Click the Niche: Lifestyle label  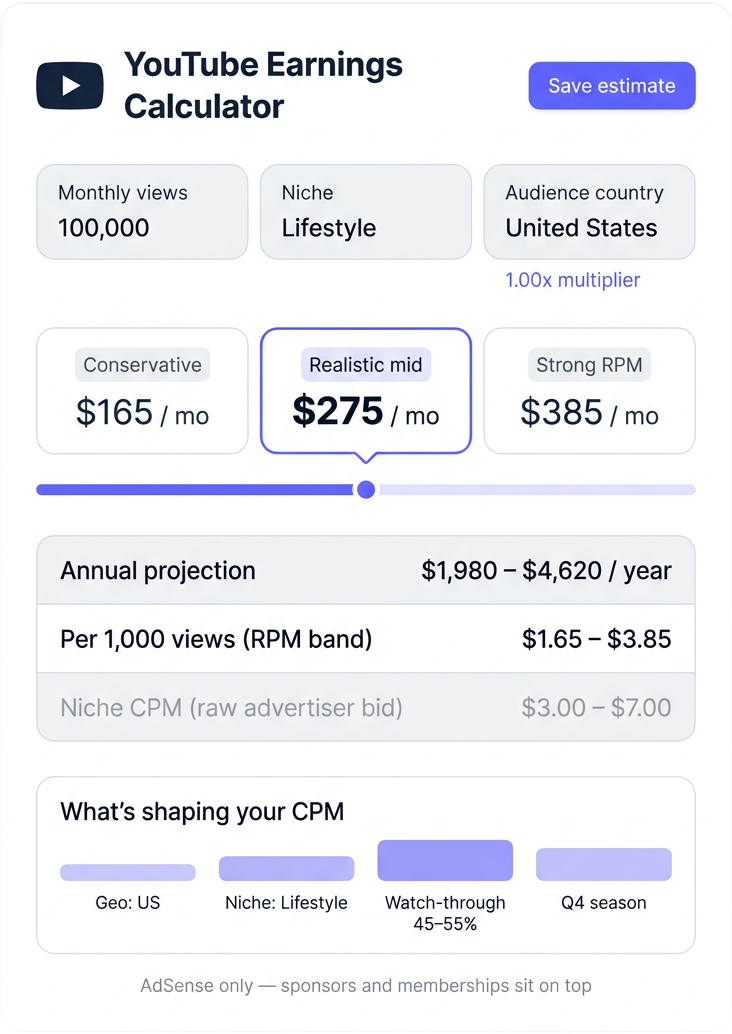coord(286,903)
